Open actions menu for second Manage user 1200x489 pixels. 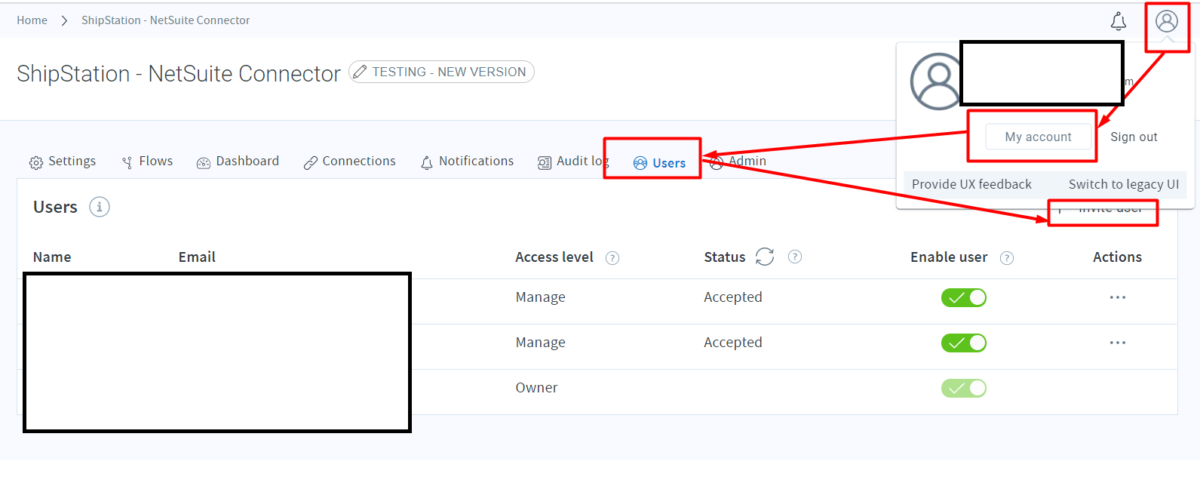[1117, 343]
